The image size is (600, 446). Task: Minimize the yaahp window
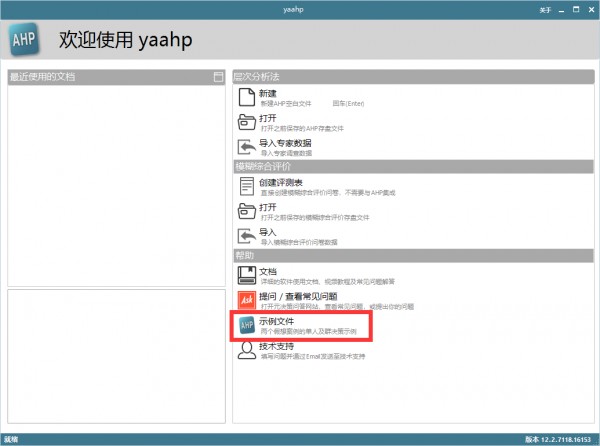coord(561,10)
